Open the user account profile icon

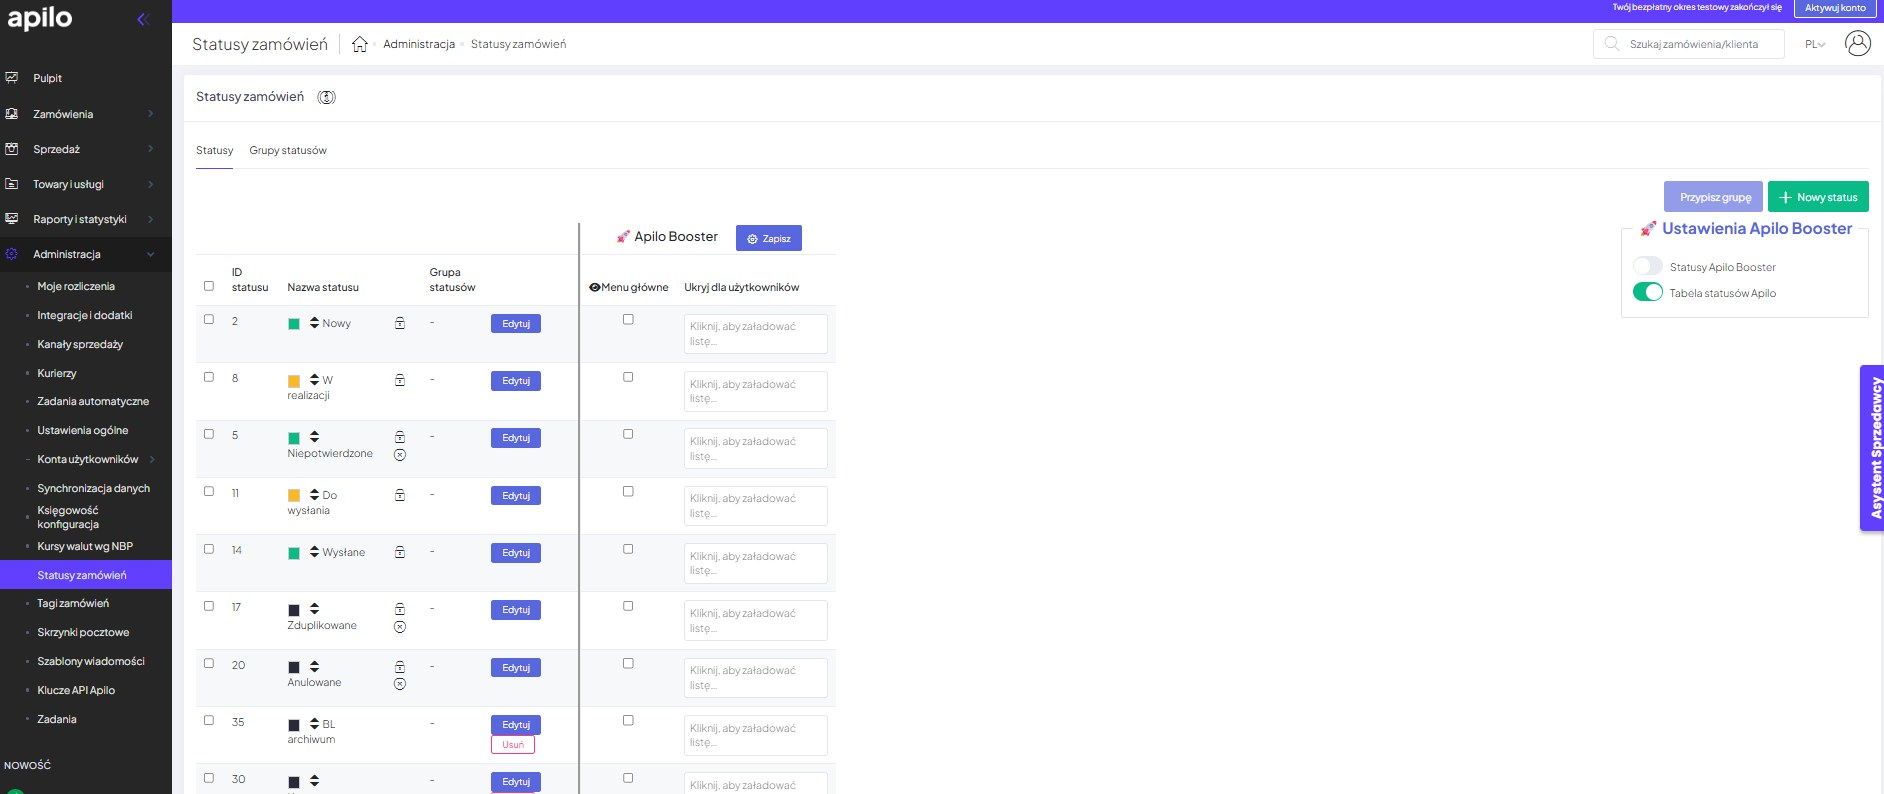1857,44
